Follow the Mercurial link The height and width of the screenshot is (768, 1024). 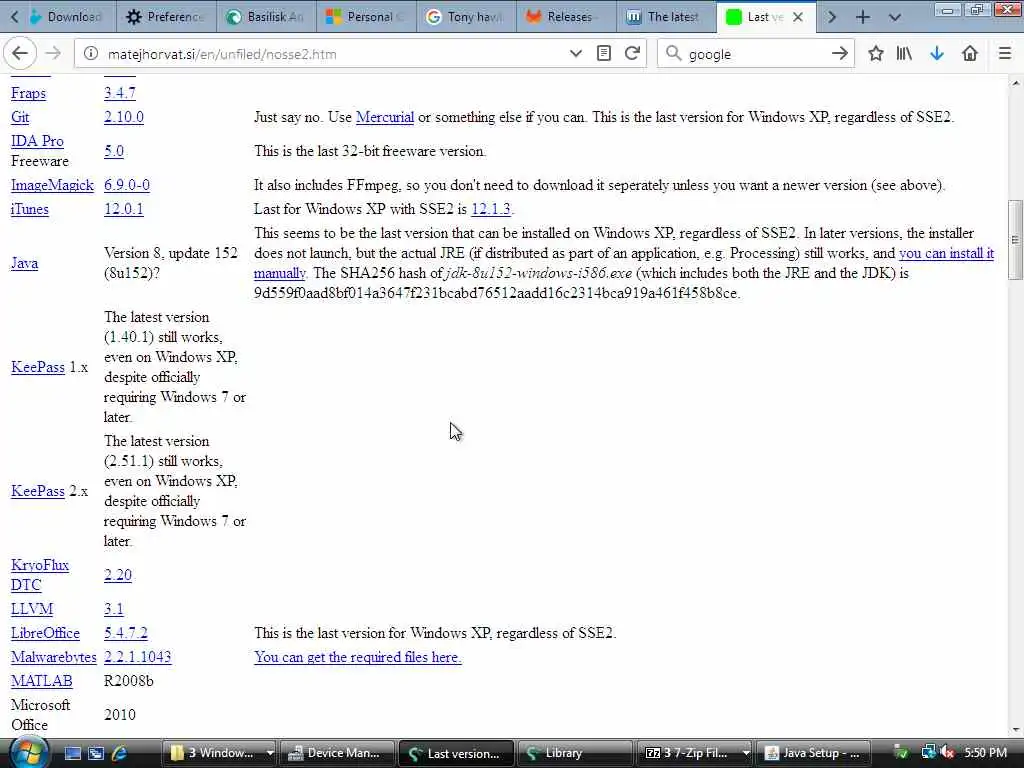(385, 117)
